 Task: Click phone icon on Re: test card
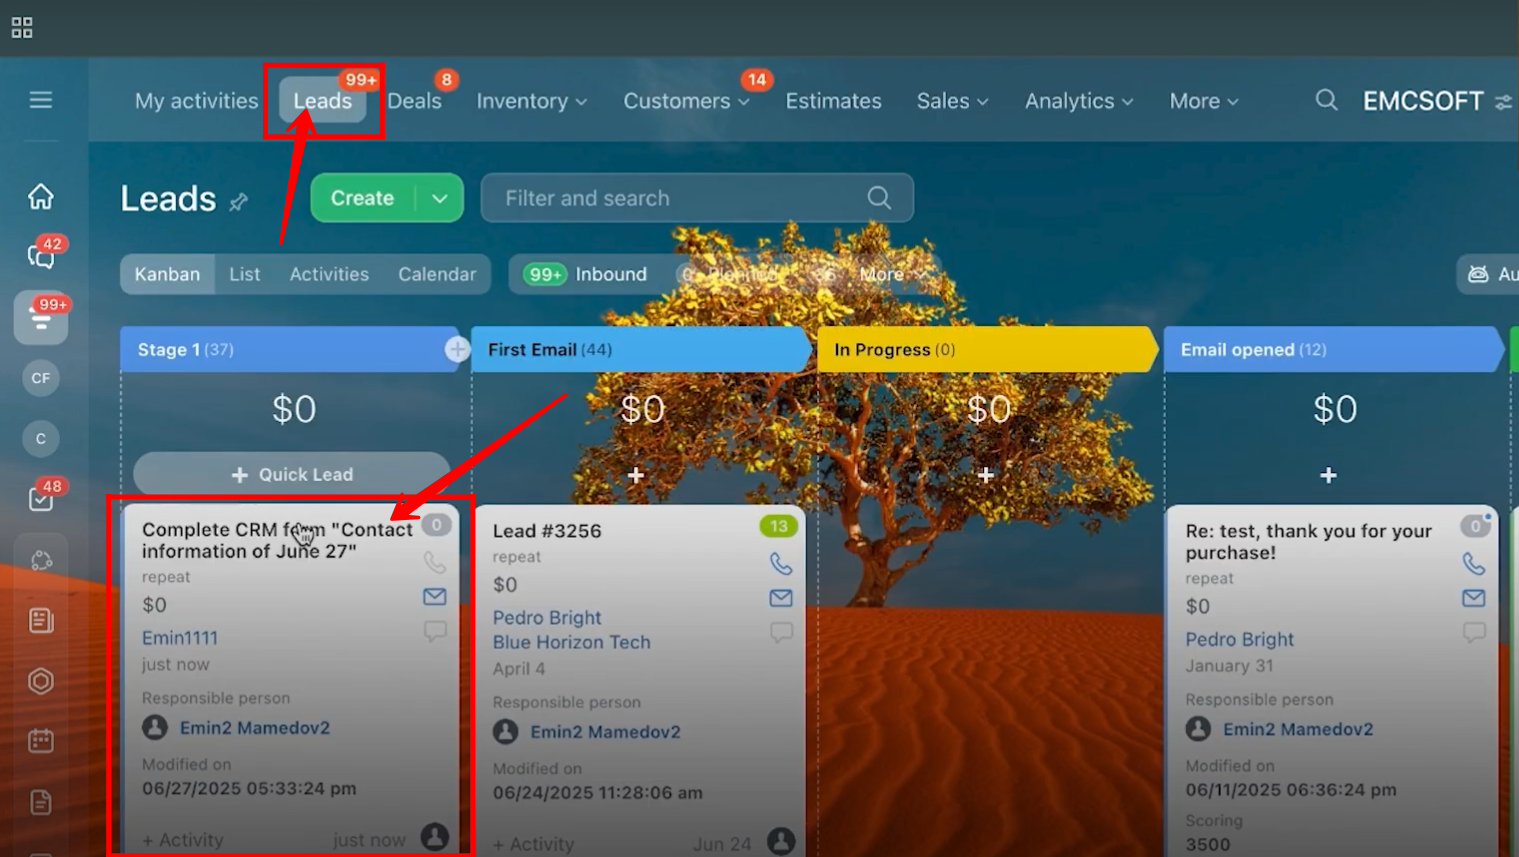point(1474,563)
